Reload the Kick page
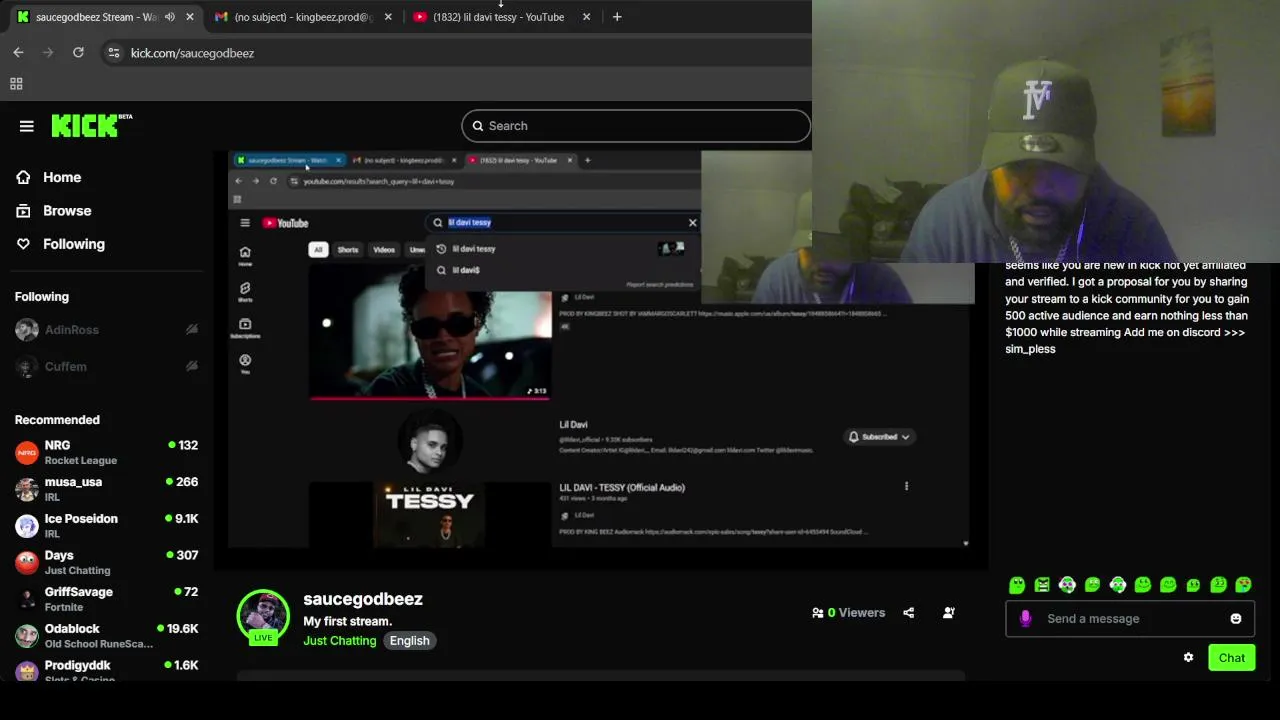The height and width of the screenshot is (720, 1280). (x=78, y=53)
